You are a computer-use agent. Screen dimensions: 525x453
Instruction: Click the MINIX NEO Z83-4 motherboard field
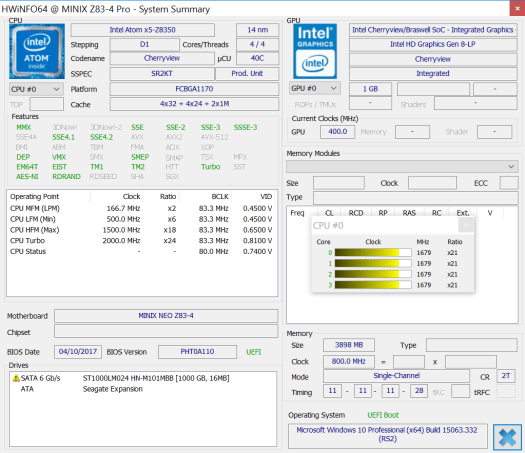[x=166, y=316]
